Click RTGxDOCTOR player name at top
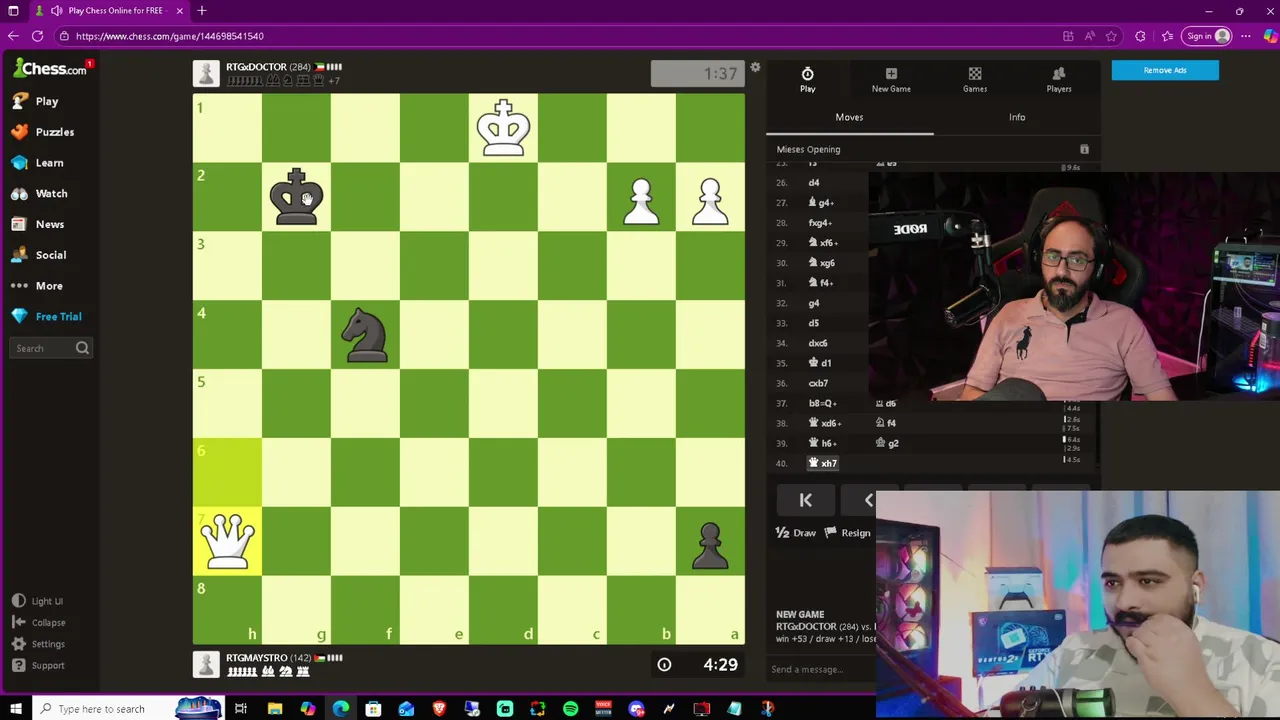 pos(256,67)
